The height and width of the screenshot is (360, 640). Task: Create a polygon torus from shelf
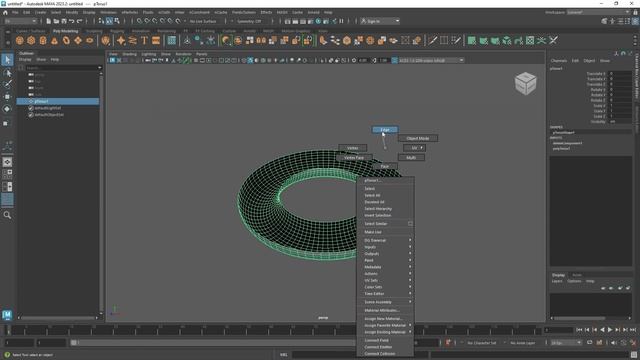click(x=66, y=40)
